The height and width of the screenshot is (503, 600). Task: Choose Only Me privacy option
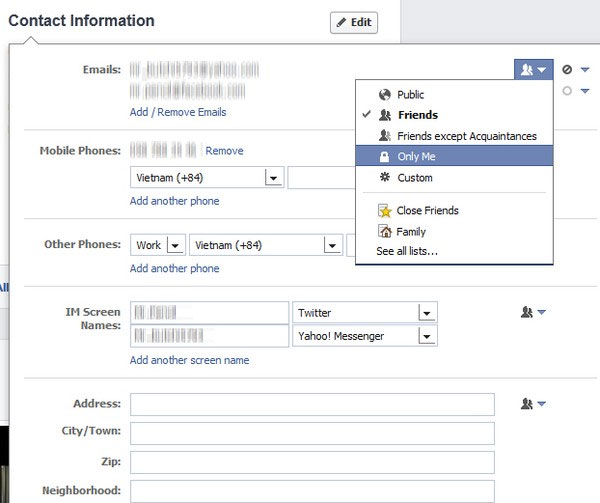click(454, 156)
